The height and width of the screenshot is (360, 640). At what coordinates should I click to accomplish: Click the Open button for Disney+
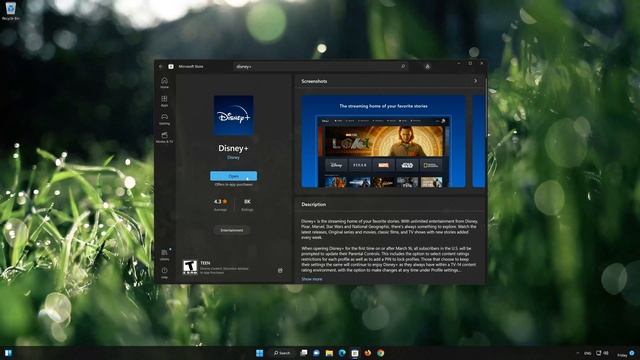pos(233,176)
